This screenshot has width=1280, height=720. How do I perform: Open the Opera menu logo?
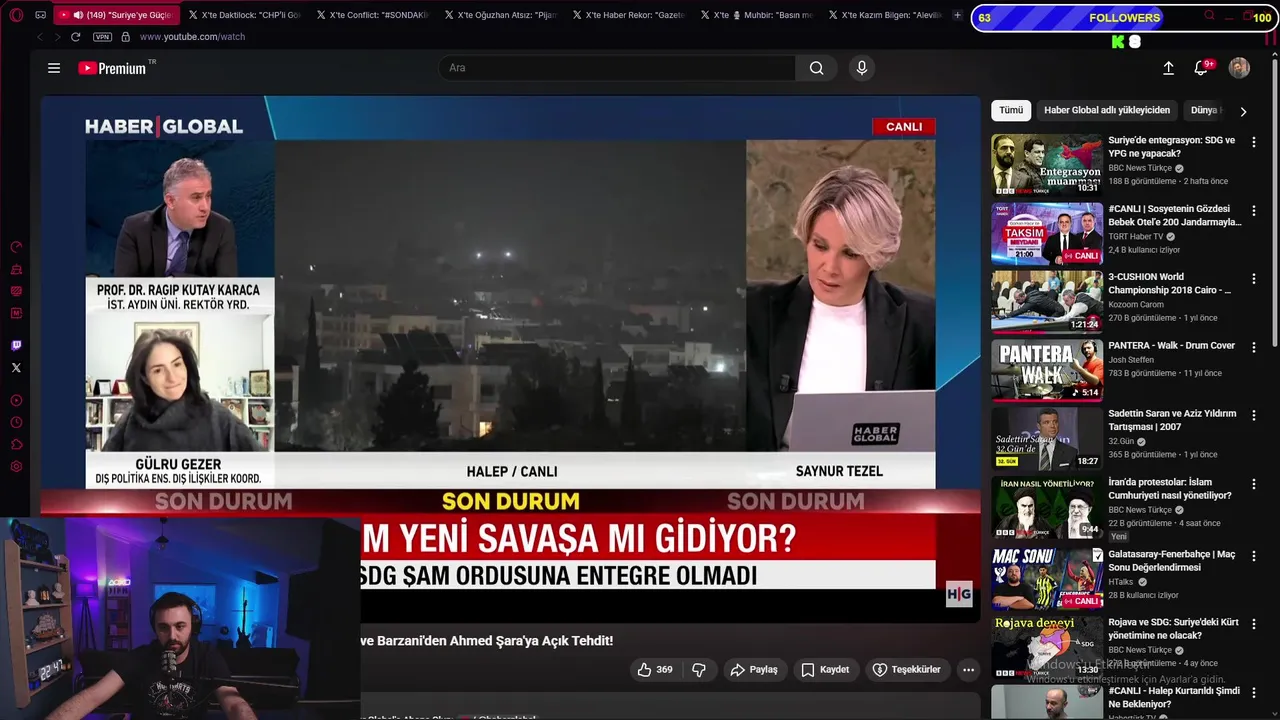(x=16, y=15)
